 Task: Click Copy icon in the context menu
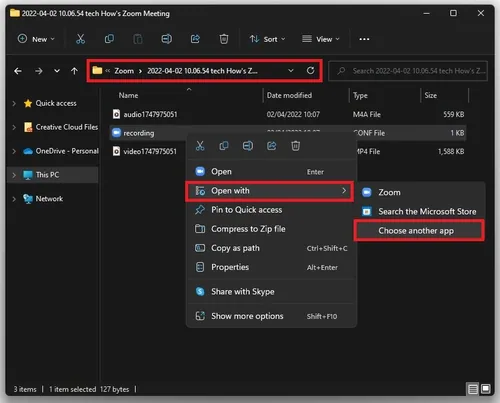click(x=224, y=146)
